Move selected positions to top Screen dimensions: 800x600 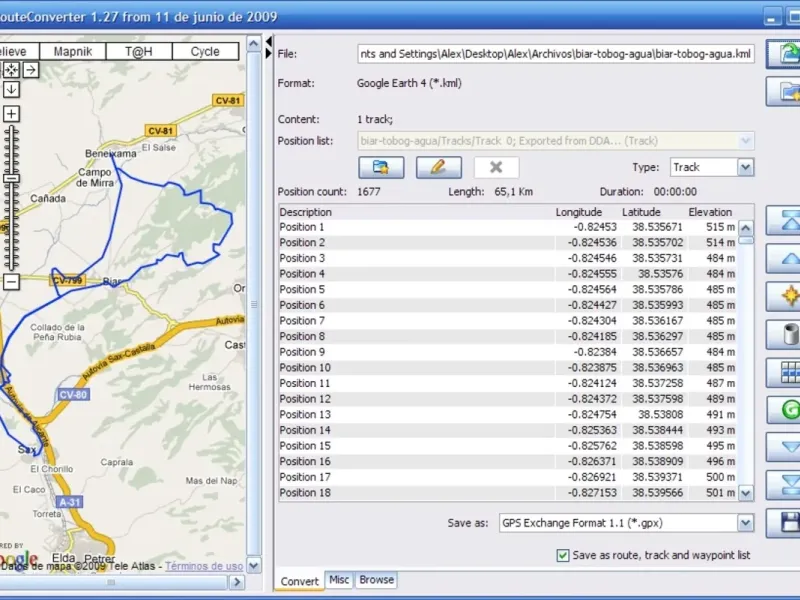[784, 220]
